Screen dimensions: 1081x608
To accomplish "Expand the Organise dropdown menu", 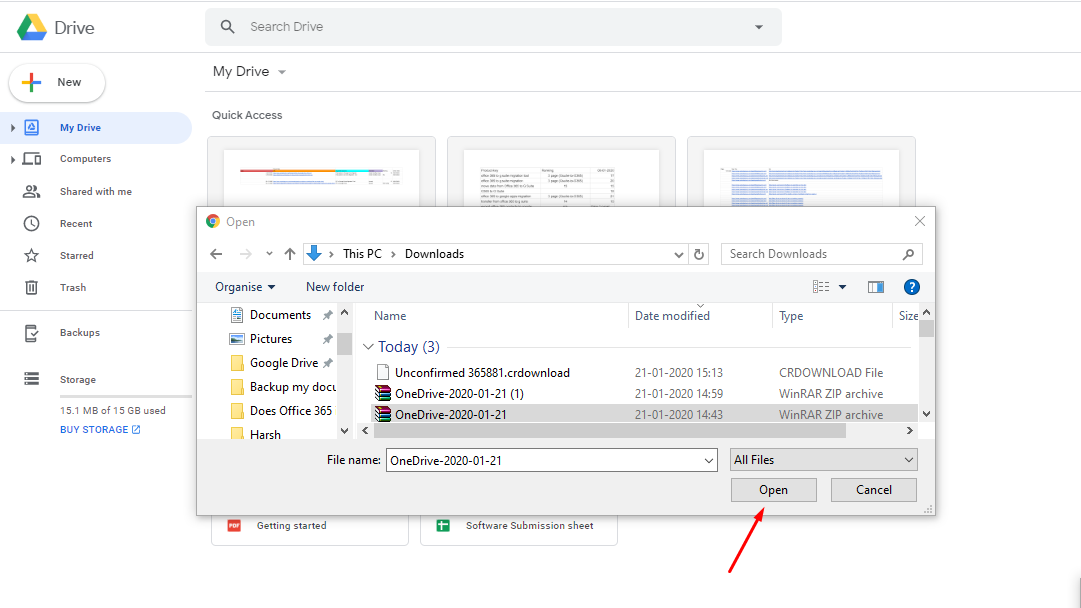I will (245, 287).
